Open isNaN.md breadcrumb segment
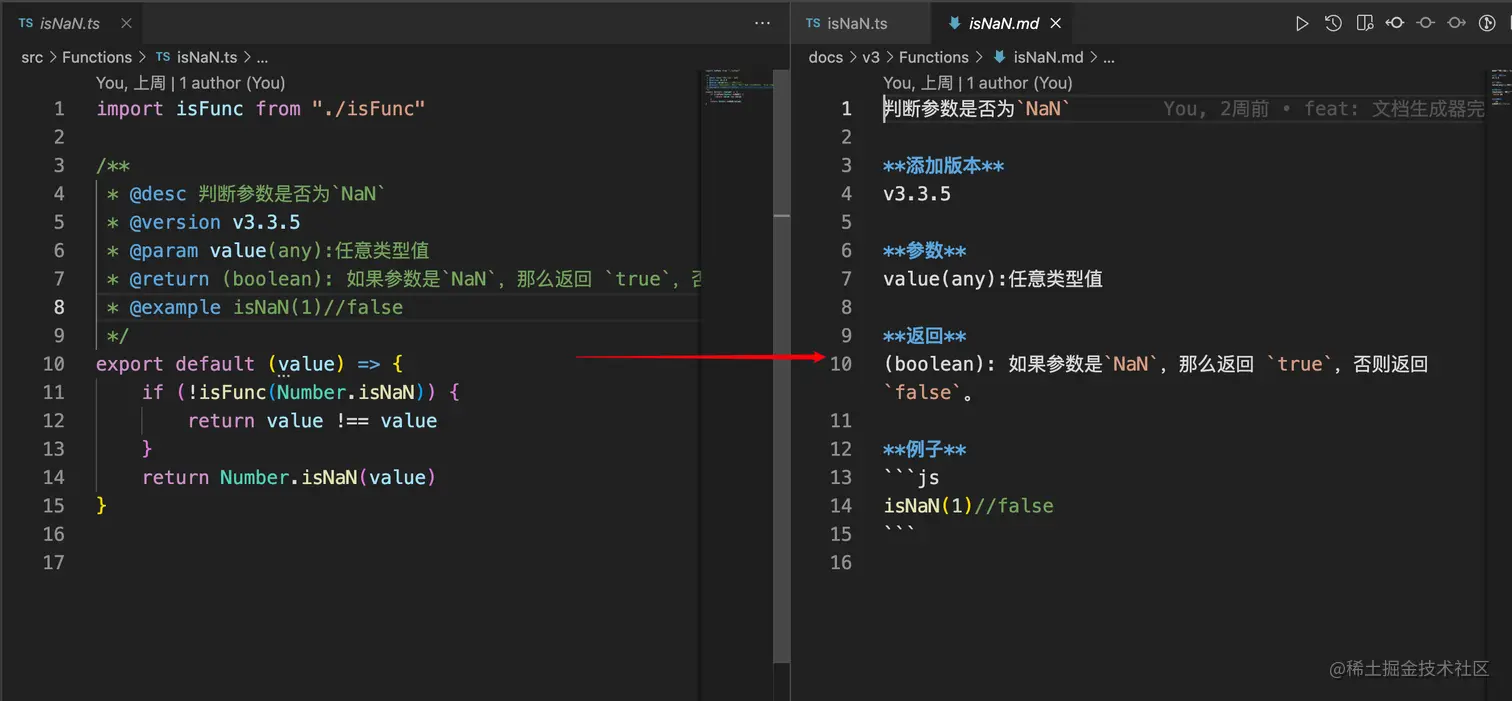 pos(1039,57)
